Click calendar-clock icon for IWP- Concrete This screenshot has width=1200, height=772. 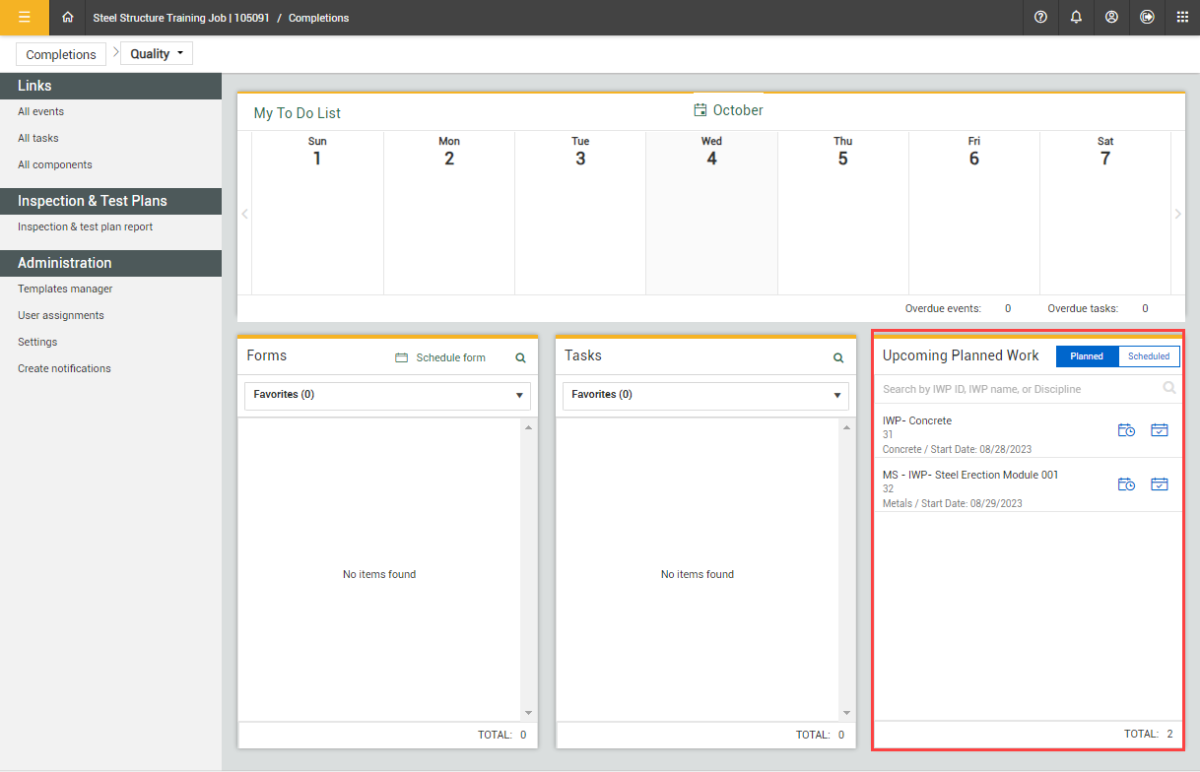click(x=1126, y=430)
